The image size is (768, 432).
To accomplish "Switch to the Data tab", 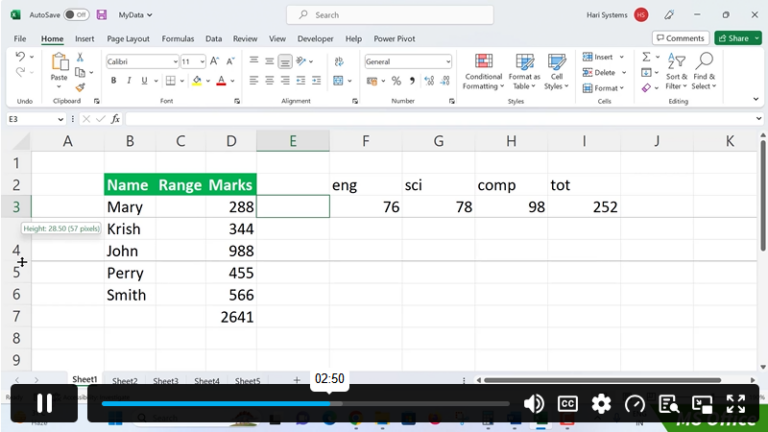I will (x=214, y=39).
